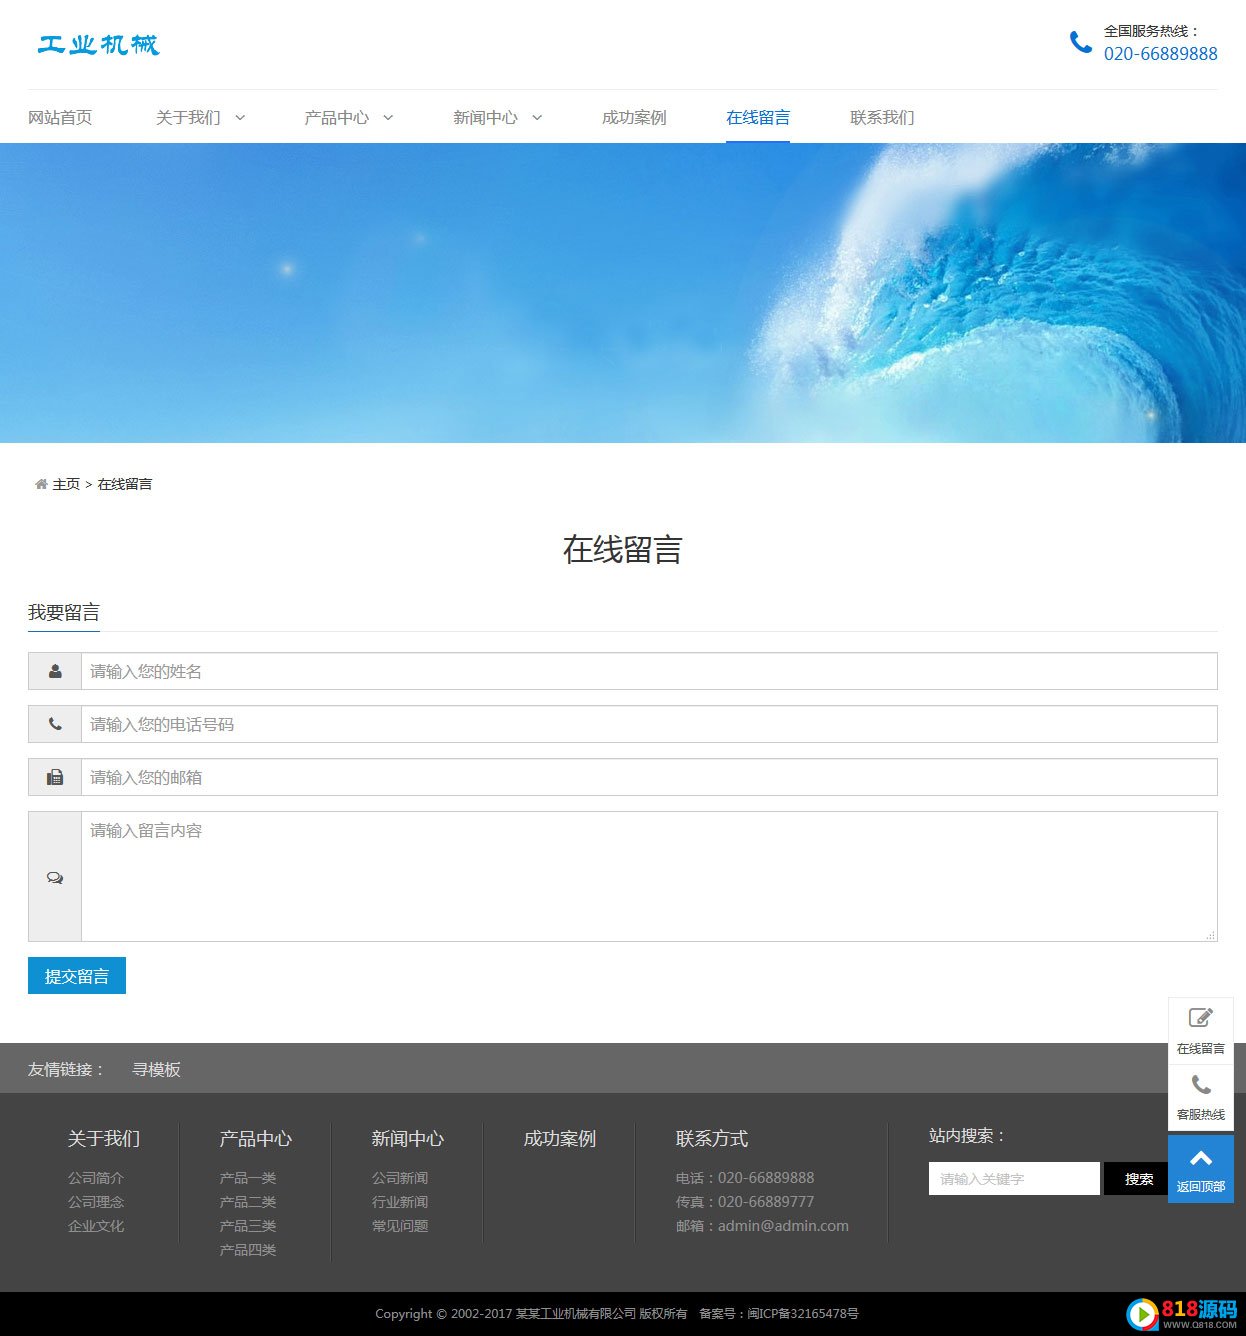1246x1336 pixels.
Task: Click the fax icon beside email field
Action: point(55,777)
